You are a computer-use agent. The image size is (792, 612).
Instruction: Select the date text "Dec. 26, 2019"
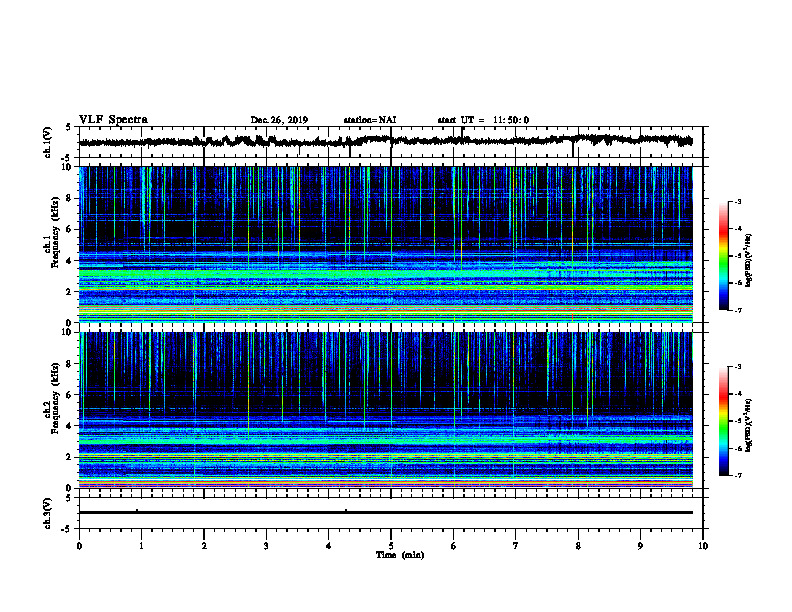279,120
